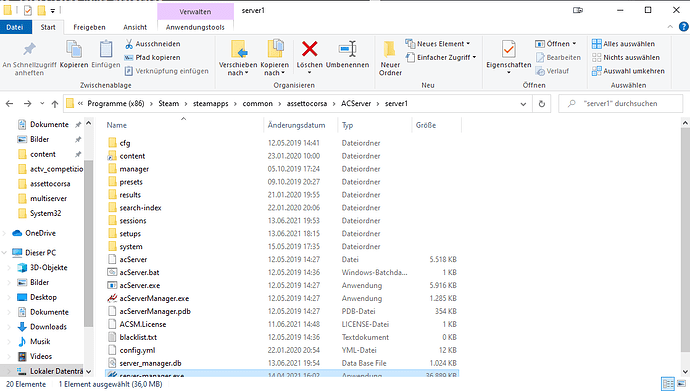
Task: Copy the path via Pfad kopieren
Action: point(153,58)
